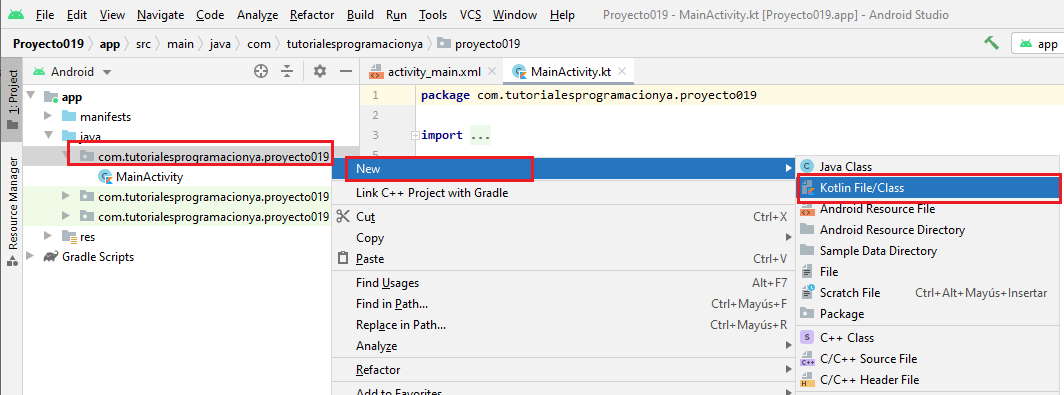This screenshot has height=395, width=1064.
Task: Select Android Resource Directory option
Action: tap(929, 229)
